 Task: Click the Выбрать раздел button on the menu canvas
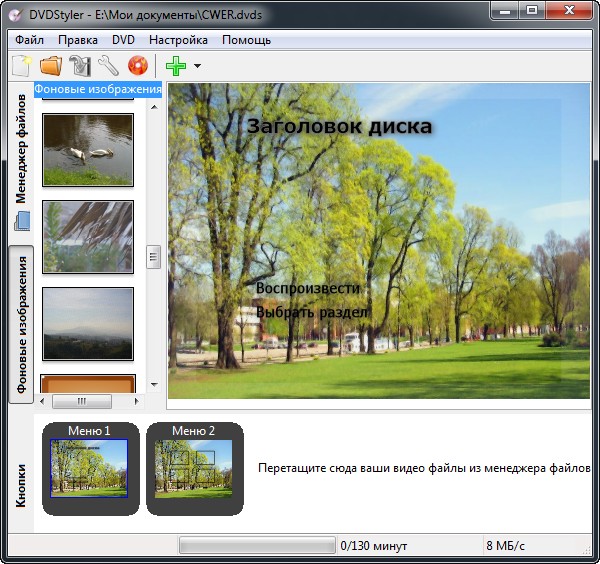click(312, 312)
